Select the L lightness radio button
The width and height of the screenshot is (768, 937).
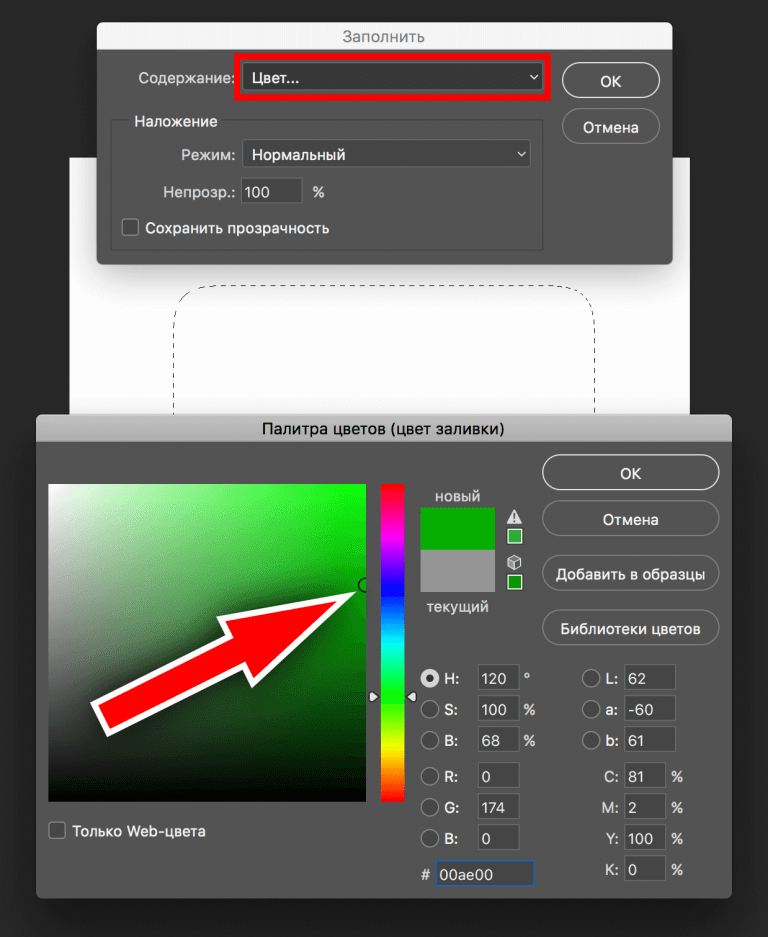[590, 678]
